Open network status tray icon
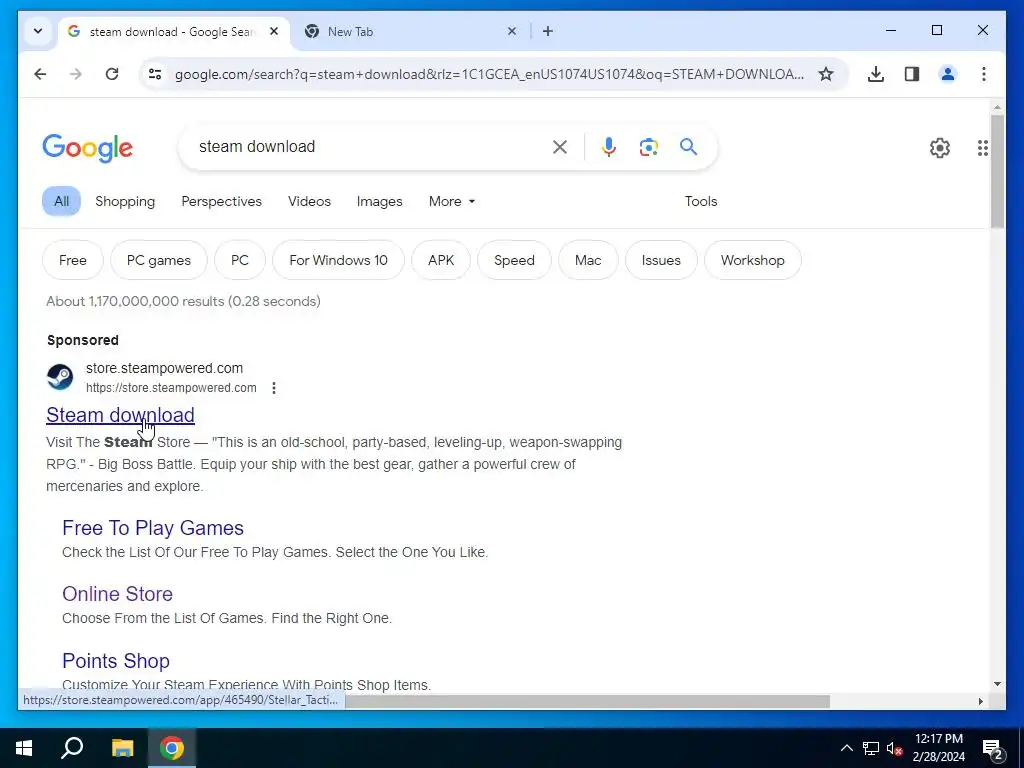 coord(871,748)
